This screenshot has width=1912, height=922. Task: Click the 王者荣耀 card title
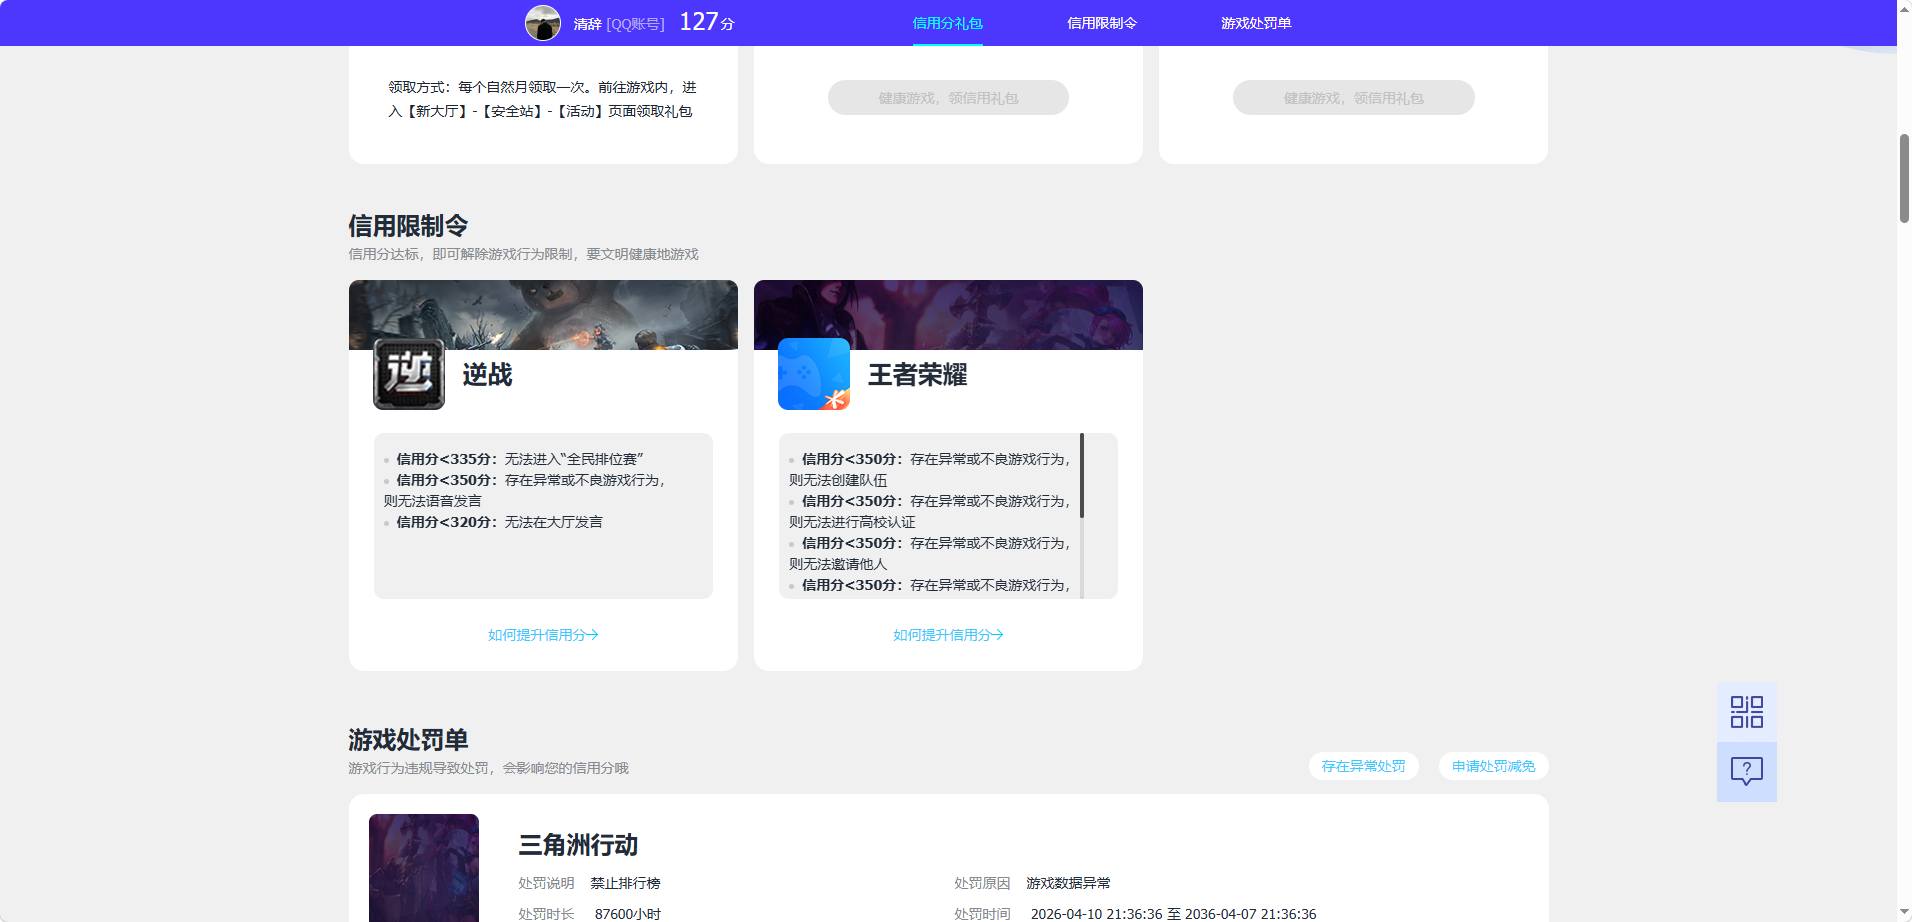917,375
